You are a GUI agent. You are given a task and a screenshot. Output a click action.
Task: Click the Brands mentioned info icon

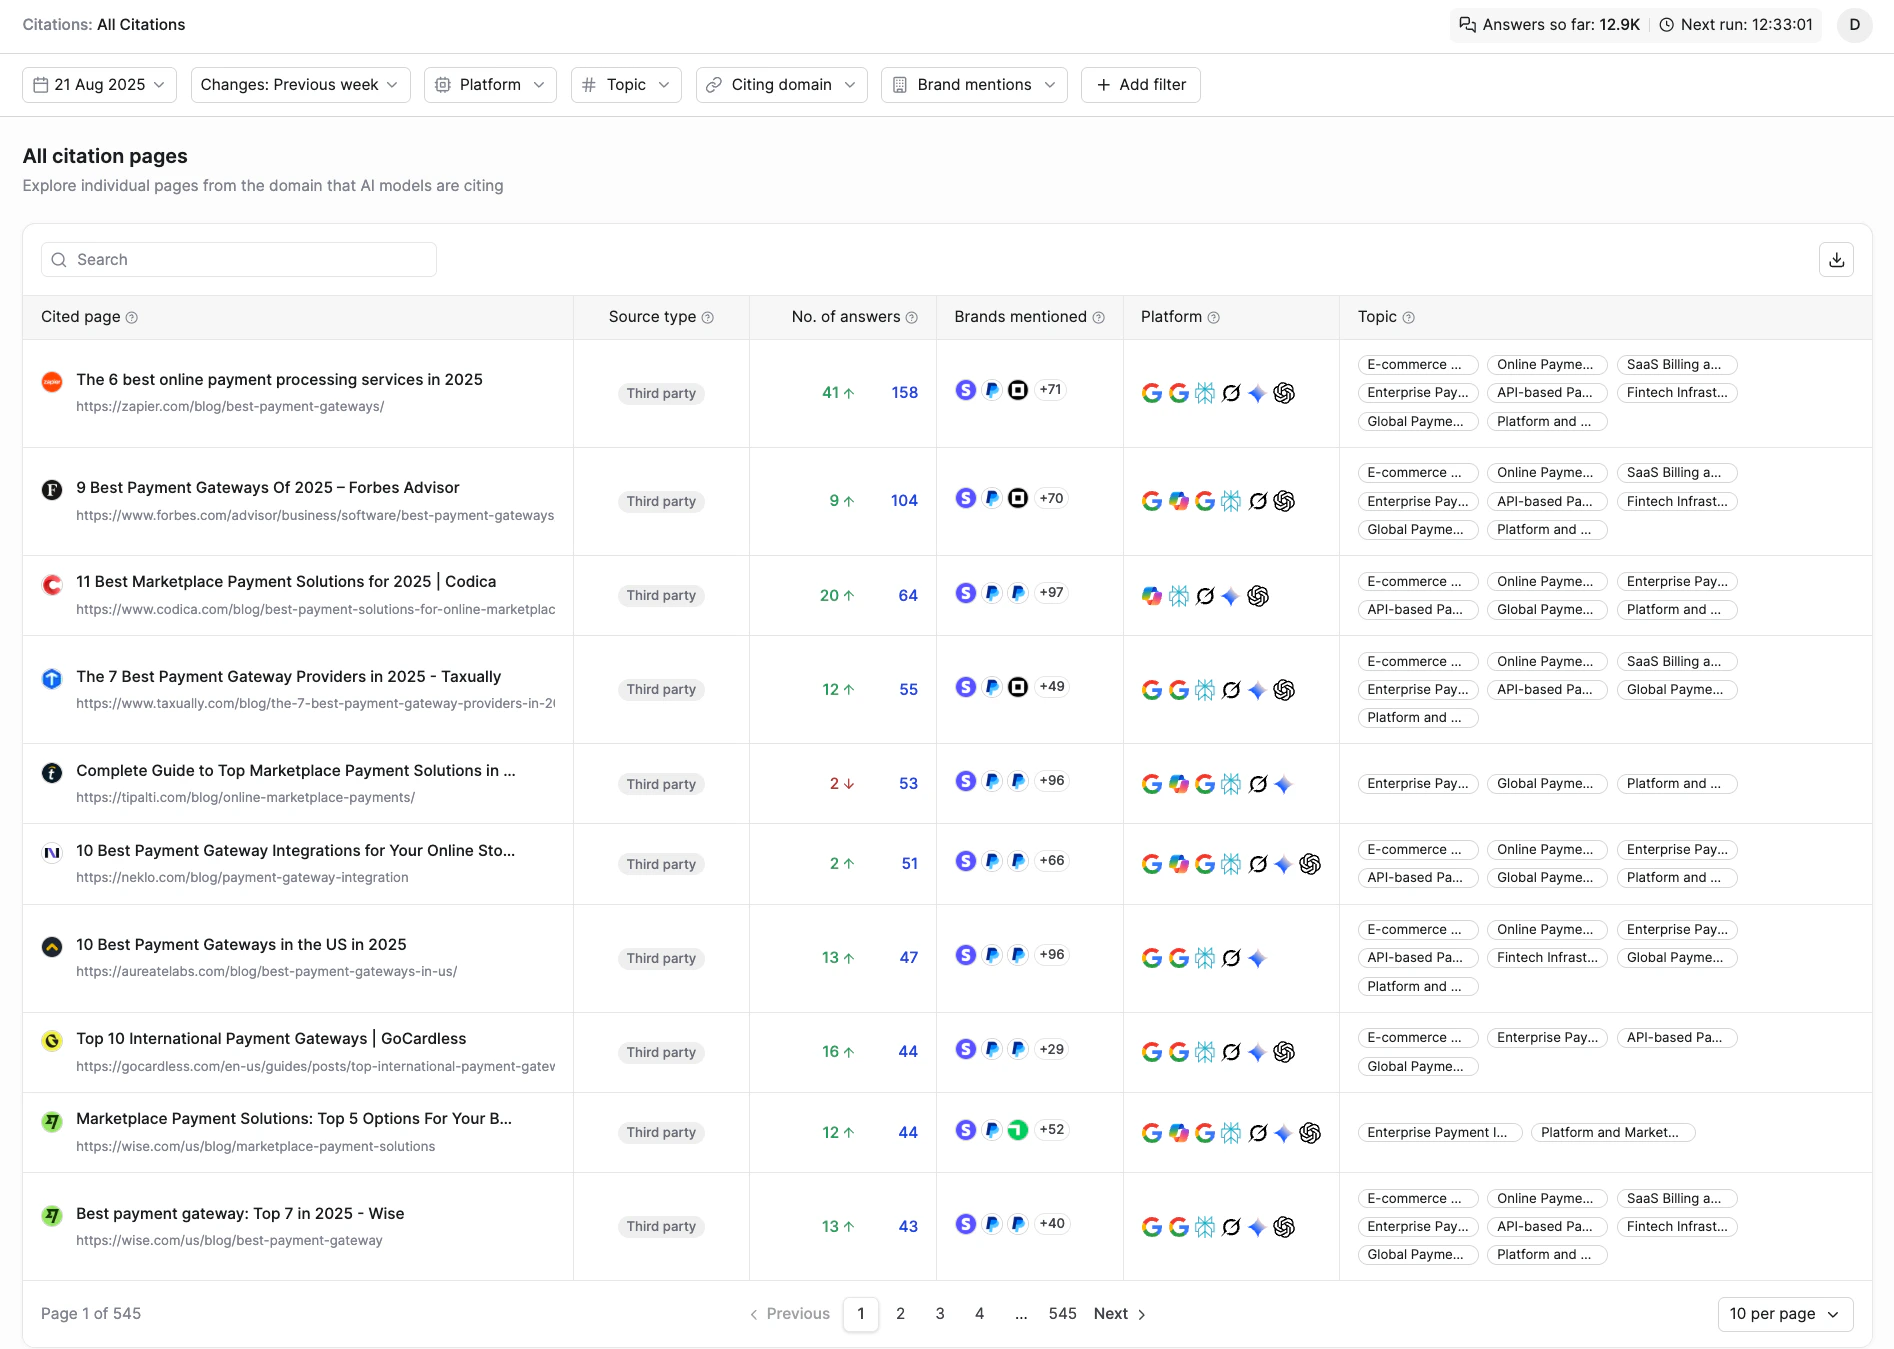(1098, 318)
